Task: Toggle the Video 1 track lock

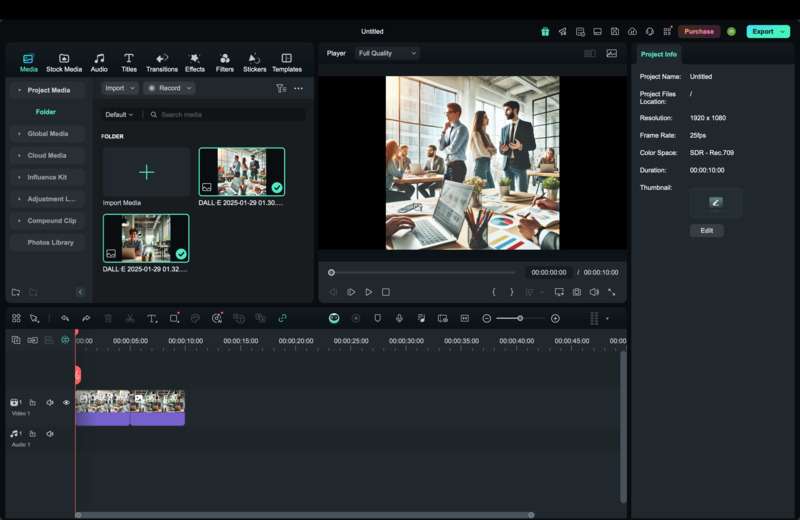Action: [x=33, y=403]
